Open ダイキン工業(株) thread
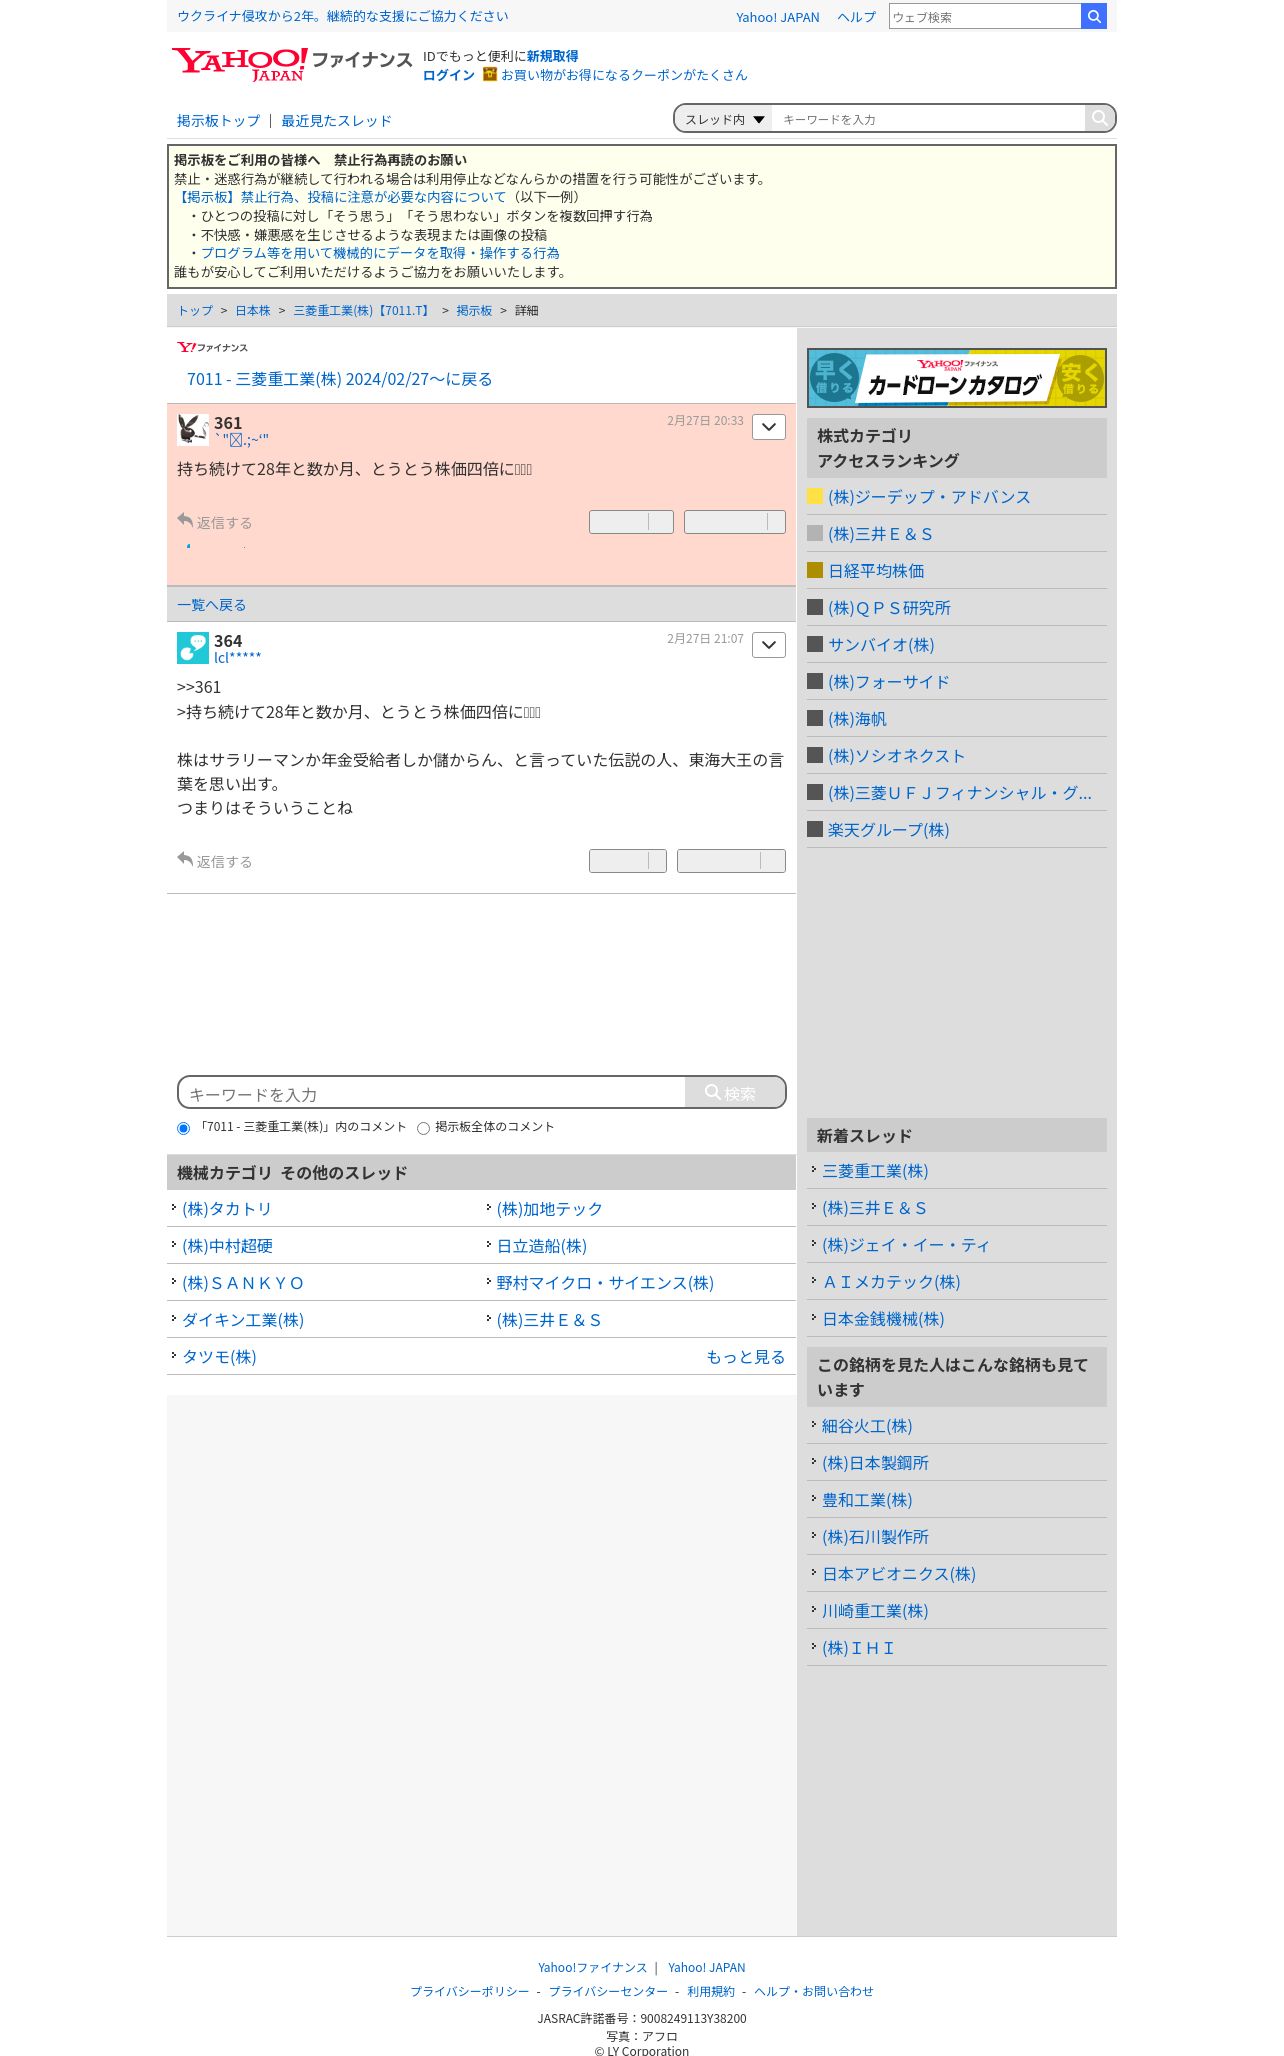The height and width of the screenshot is (2056, 1284). (x=243, y=1320)
